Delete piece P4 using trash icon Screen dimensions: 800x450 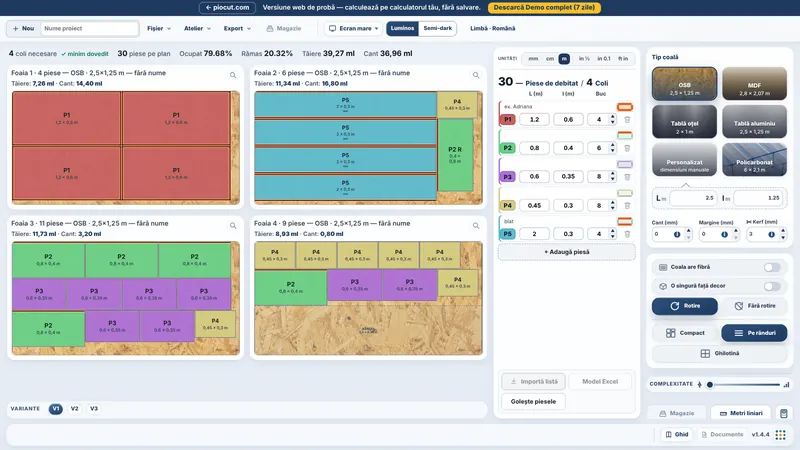(x=627, y=206)
